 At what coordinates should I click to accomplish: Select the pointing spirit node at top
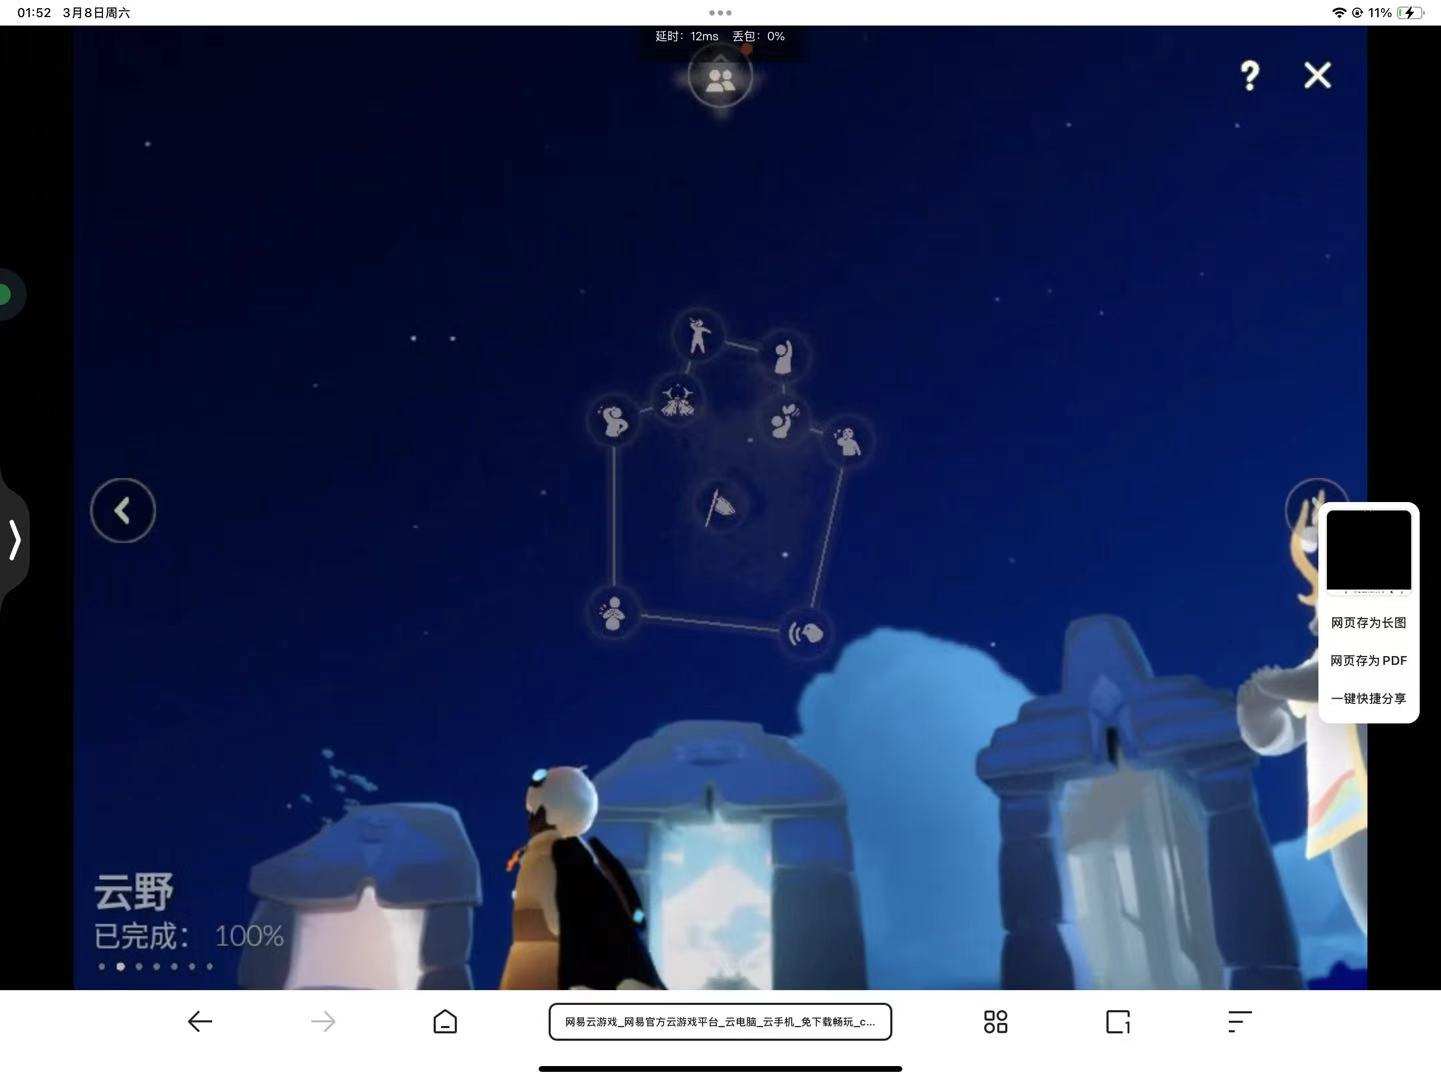click(x=699, y=335)
